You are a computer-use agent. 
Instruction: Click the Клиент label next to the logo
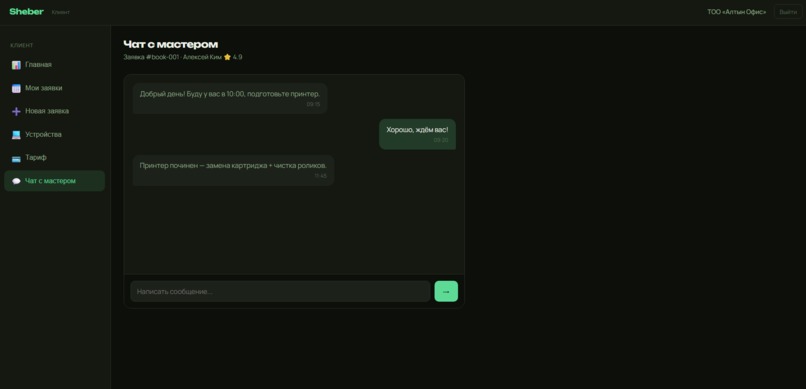pyautogui.click(x=61, y=12)
